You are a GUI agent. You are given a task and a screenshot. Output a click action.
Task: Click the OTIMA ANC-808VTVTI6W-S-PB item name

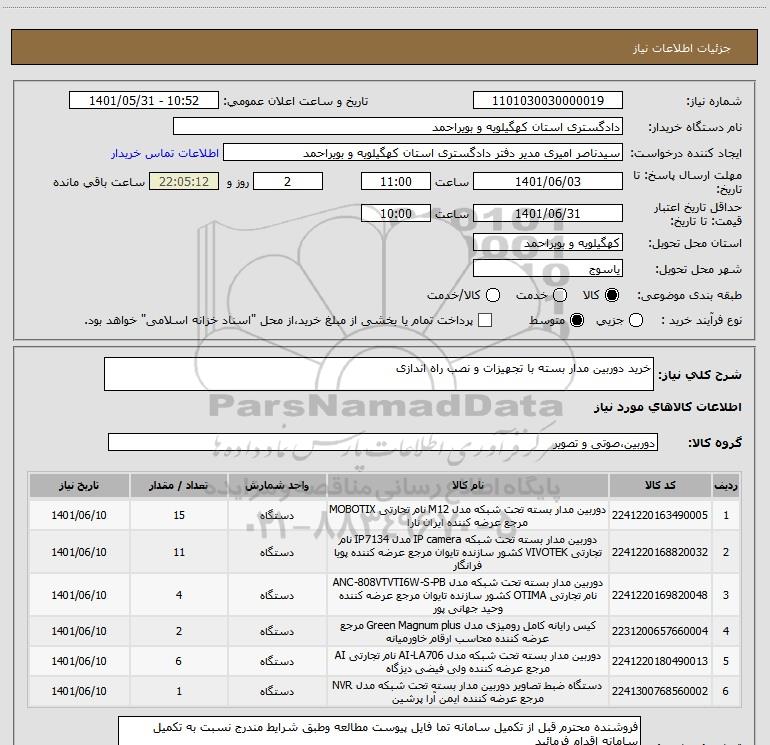click(x=468, y=595)
